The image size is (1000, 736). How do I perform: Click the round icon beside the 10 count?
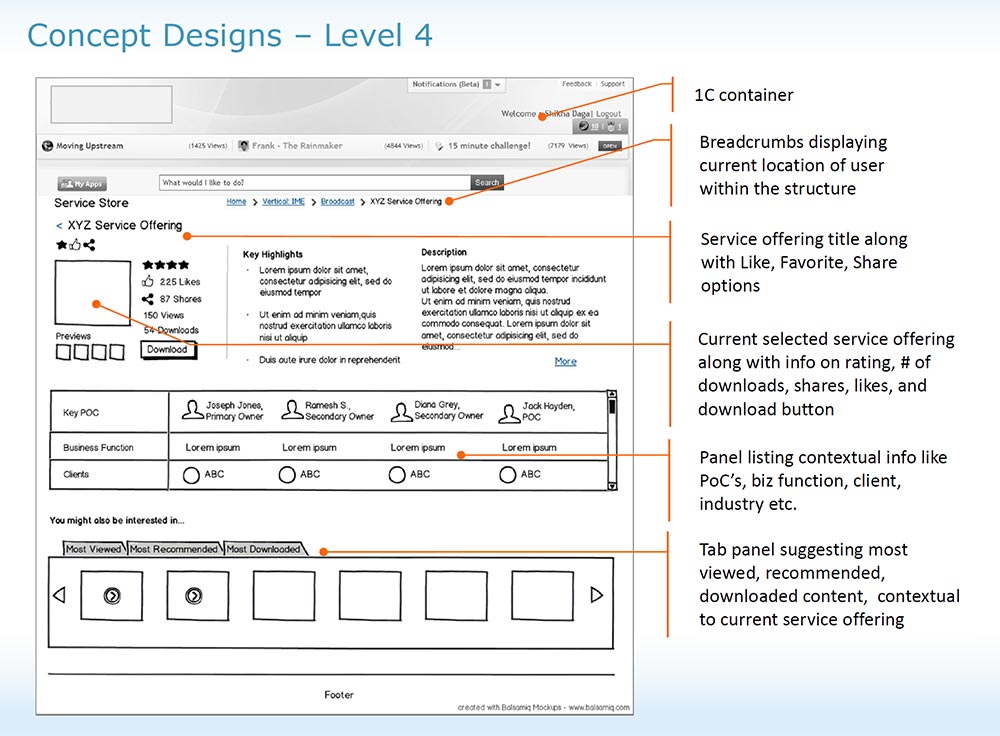coord(584,126)
